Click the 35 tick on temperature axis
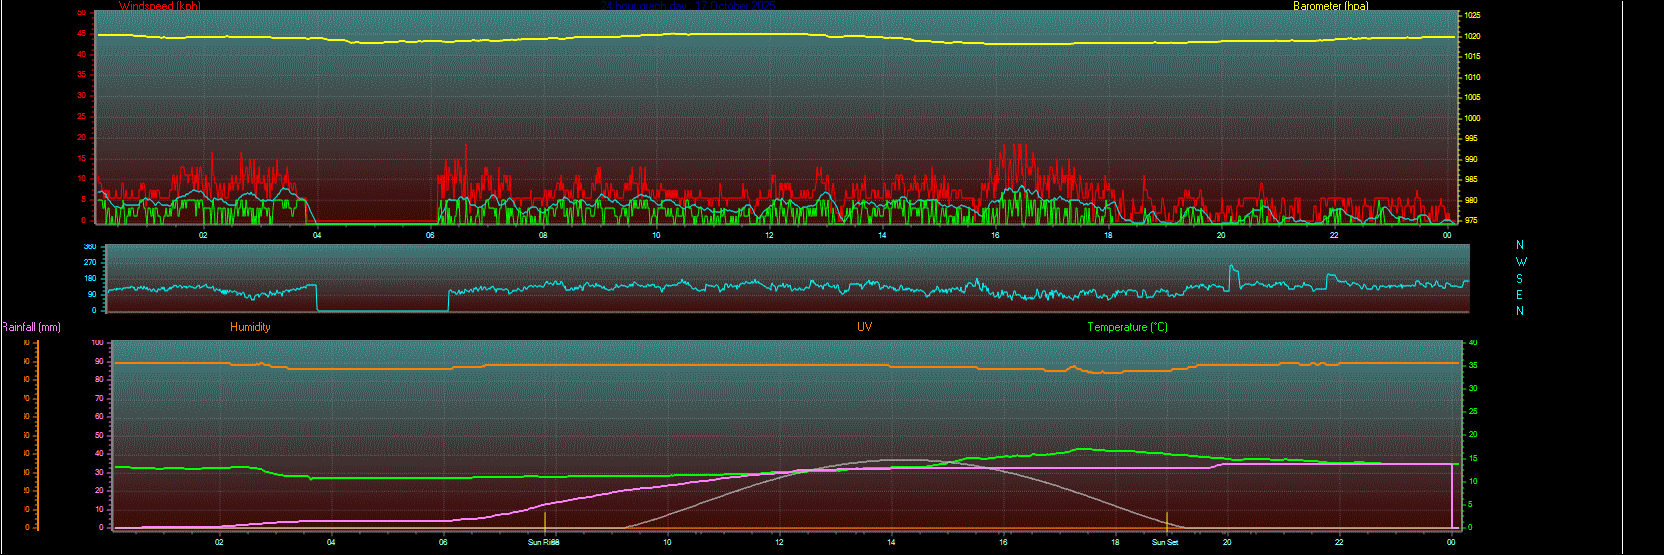This screenshot has width=1664, height=555. coord(1472,366)
